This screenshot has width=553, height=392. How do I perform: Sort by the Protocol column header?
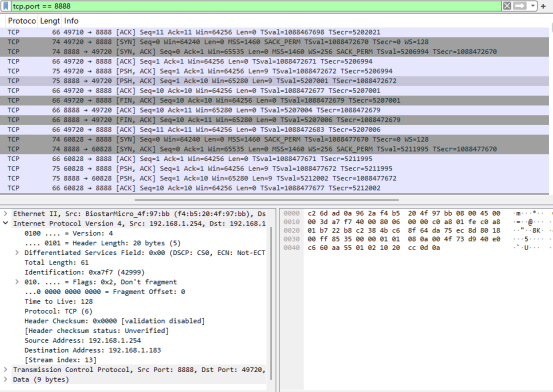pyautogui.click(x=22, y=21)
